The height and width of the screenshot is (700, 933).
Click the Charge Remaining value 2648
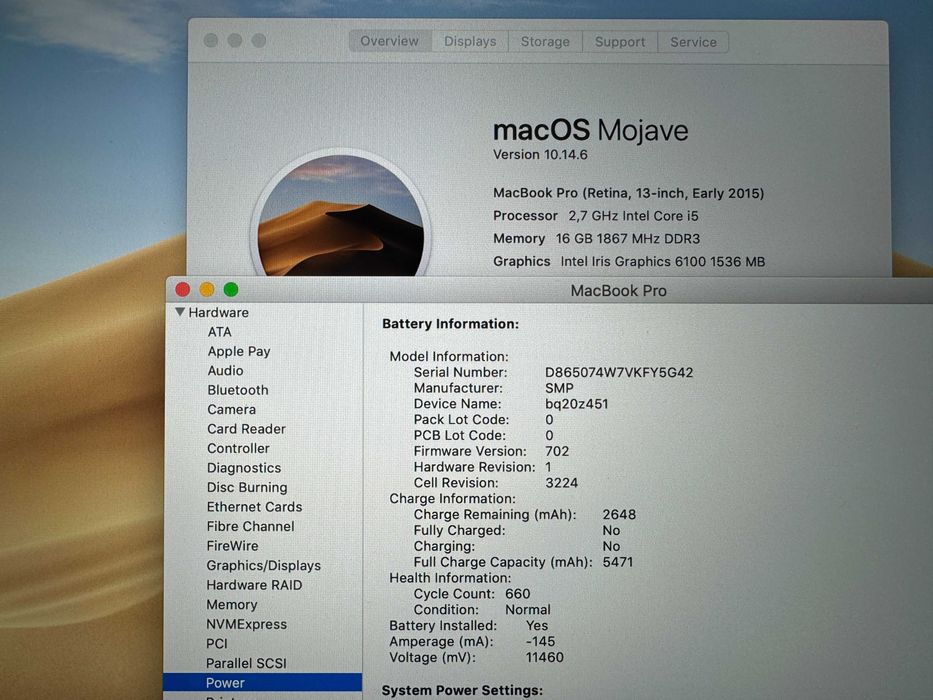[619, 514]
